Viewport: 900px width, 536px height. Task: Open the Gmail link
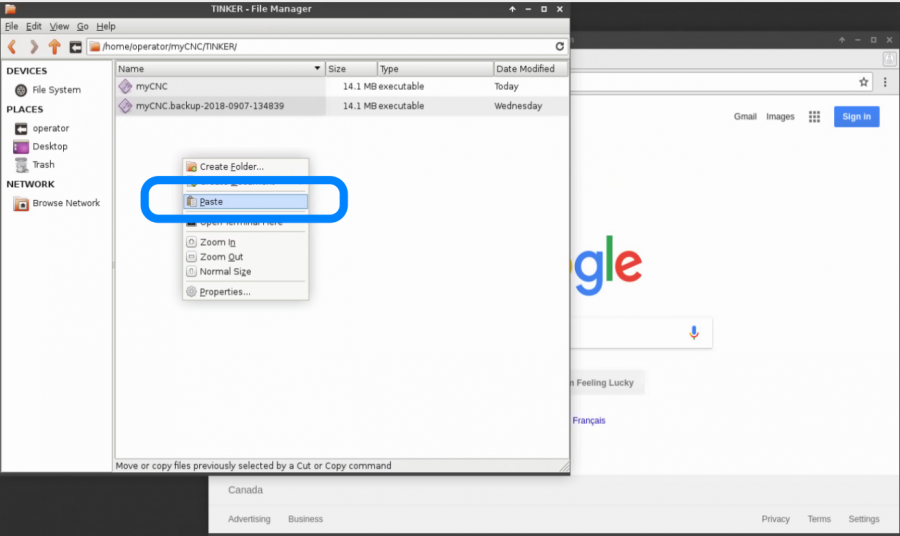745,117
